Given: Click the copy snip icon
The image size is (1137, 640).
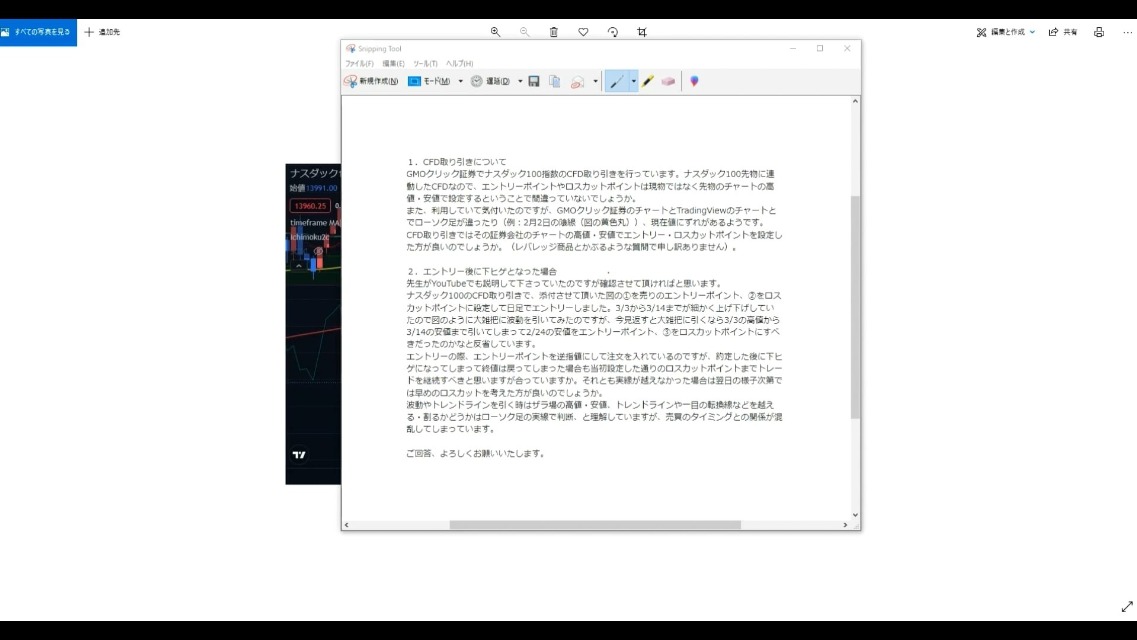Looking at the screenshot, I should pyautogui.click(x=554, y=81).
